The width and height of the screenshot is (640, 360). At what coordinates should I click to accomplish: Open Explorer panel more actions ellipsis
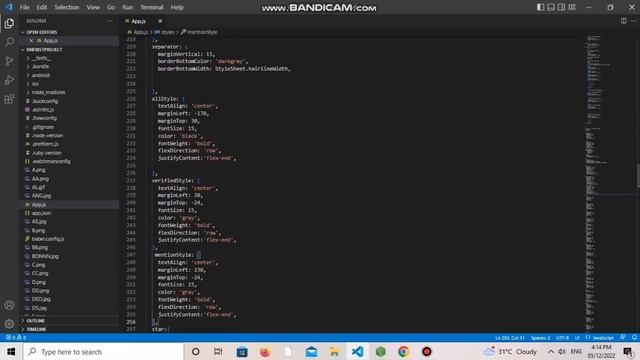pos(110,21)
